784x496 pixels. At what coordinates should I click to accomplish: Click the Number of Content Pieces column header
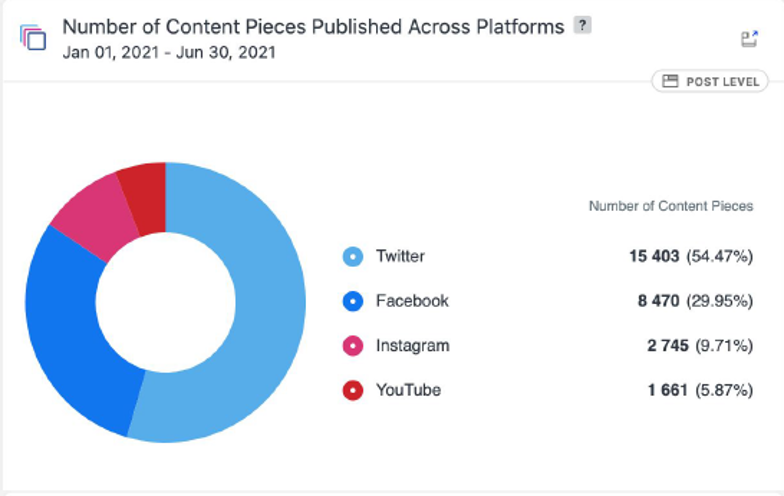pyautogui.click(x=670, y=206)
